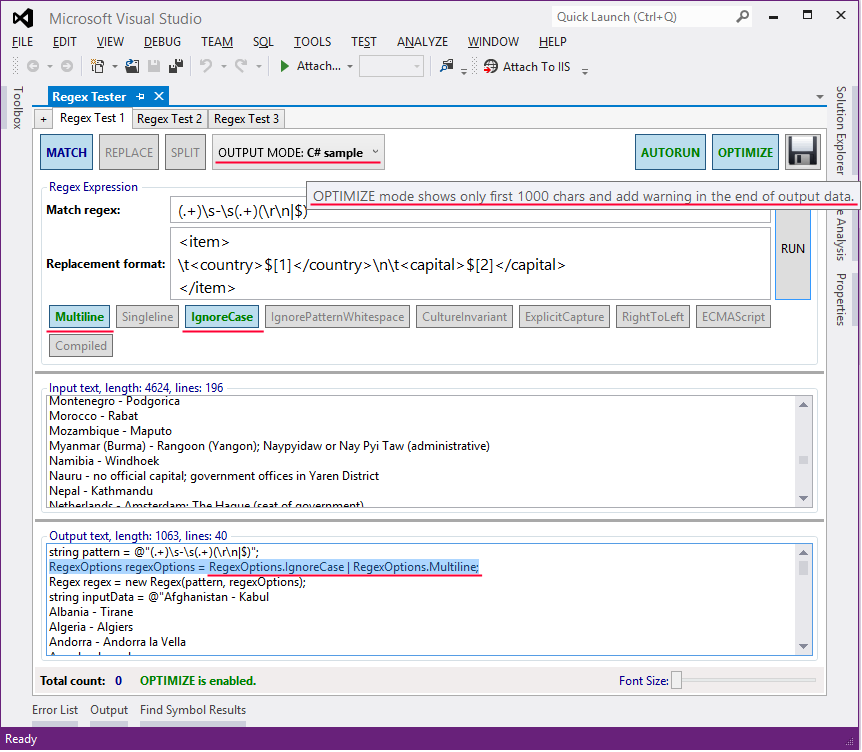Screen dimensions: 862x752
Task: Toggle the ECMAScript option
Action: pyautogui.click(x=733, y=317)
